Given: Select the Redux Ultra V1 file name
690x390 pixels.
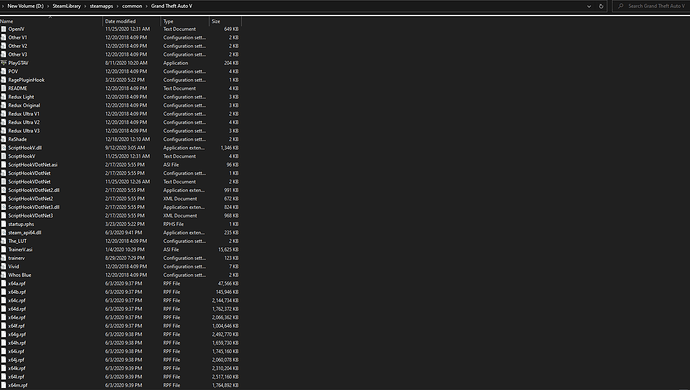Looking at the screenshot, I should [x=24, y=114].
